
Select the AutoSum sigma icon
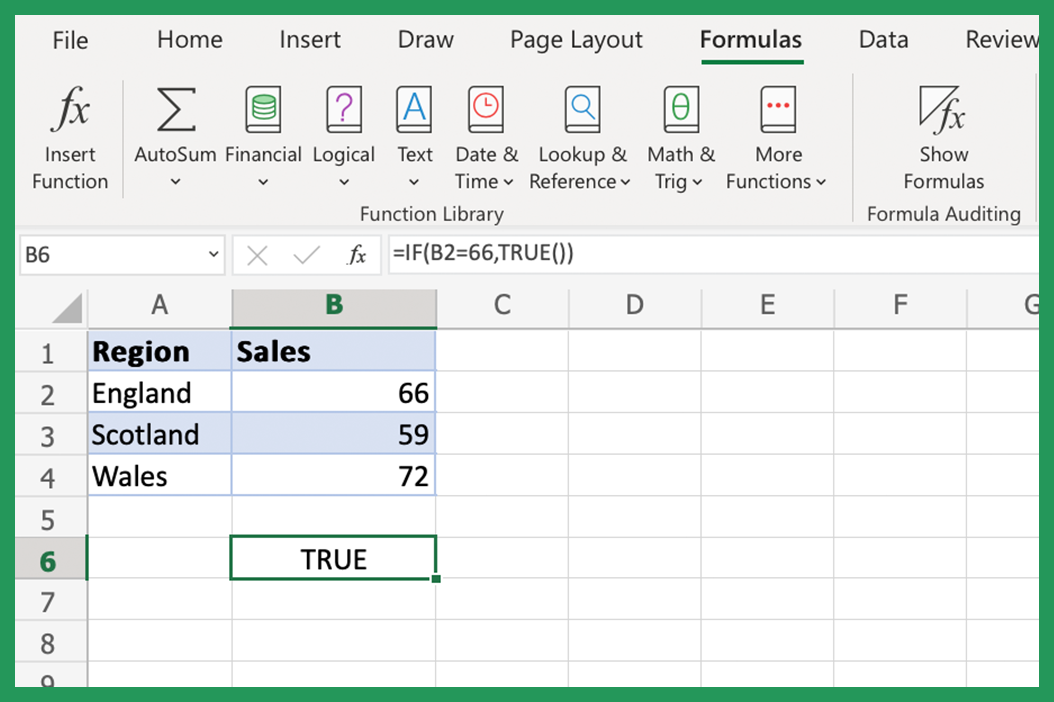pyautogui.click(x=175, y=110)
